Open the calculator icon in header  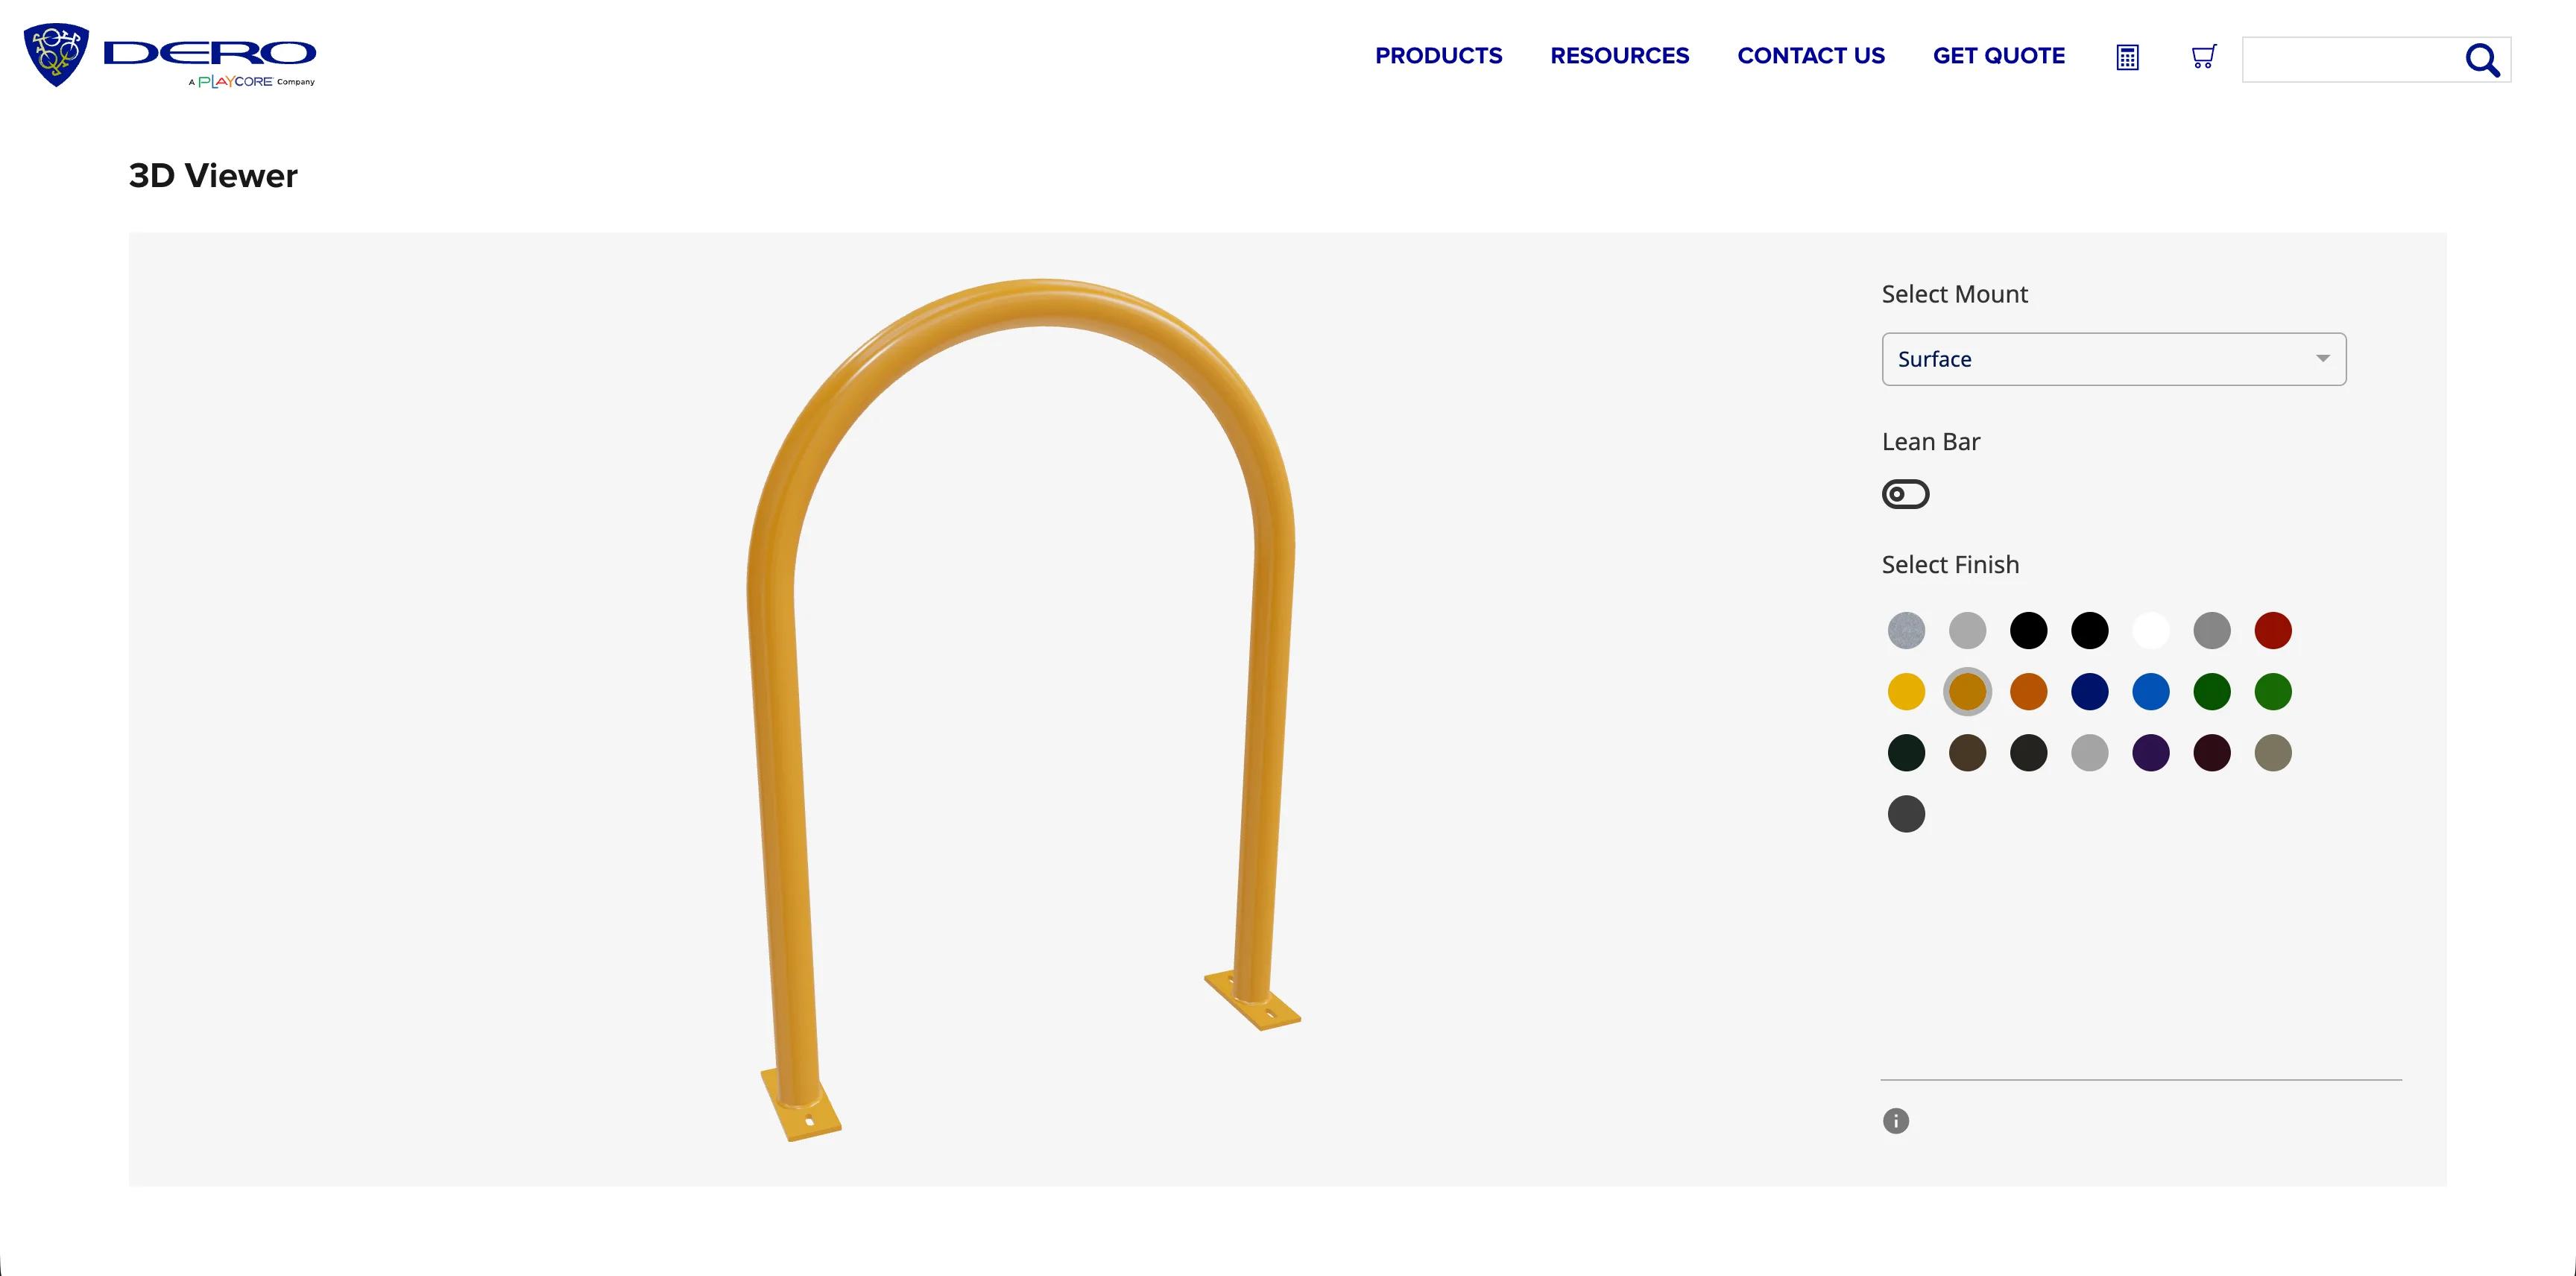tap(2128, 57)
